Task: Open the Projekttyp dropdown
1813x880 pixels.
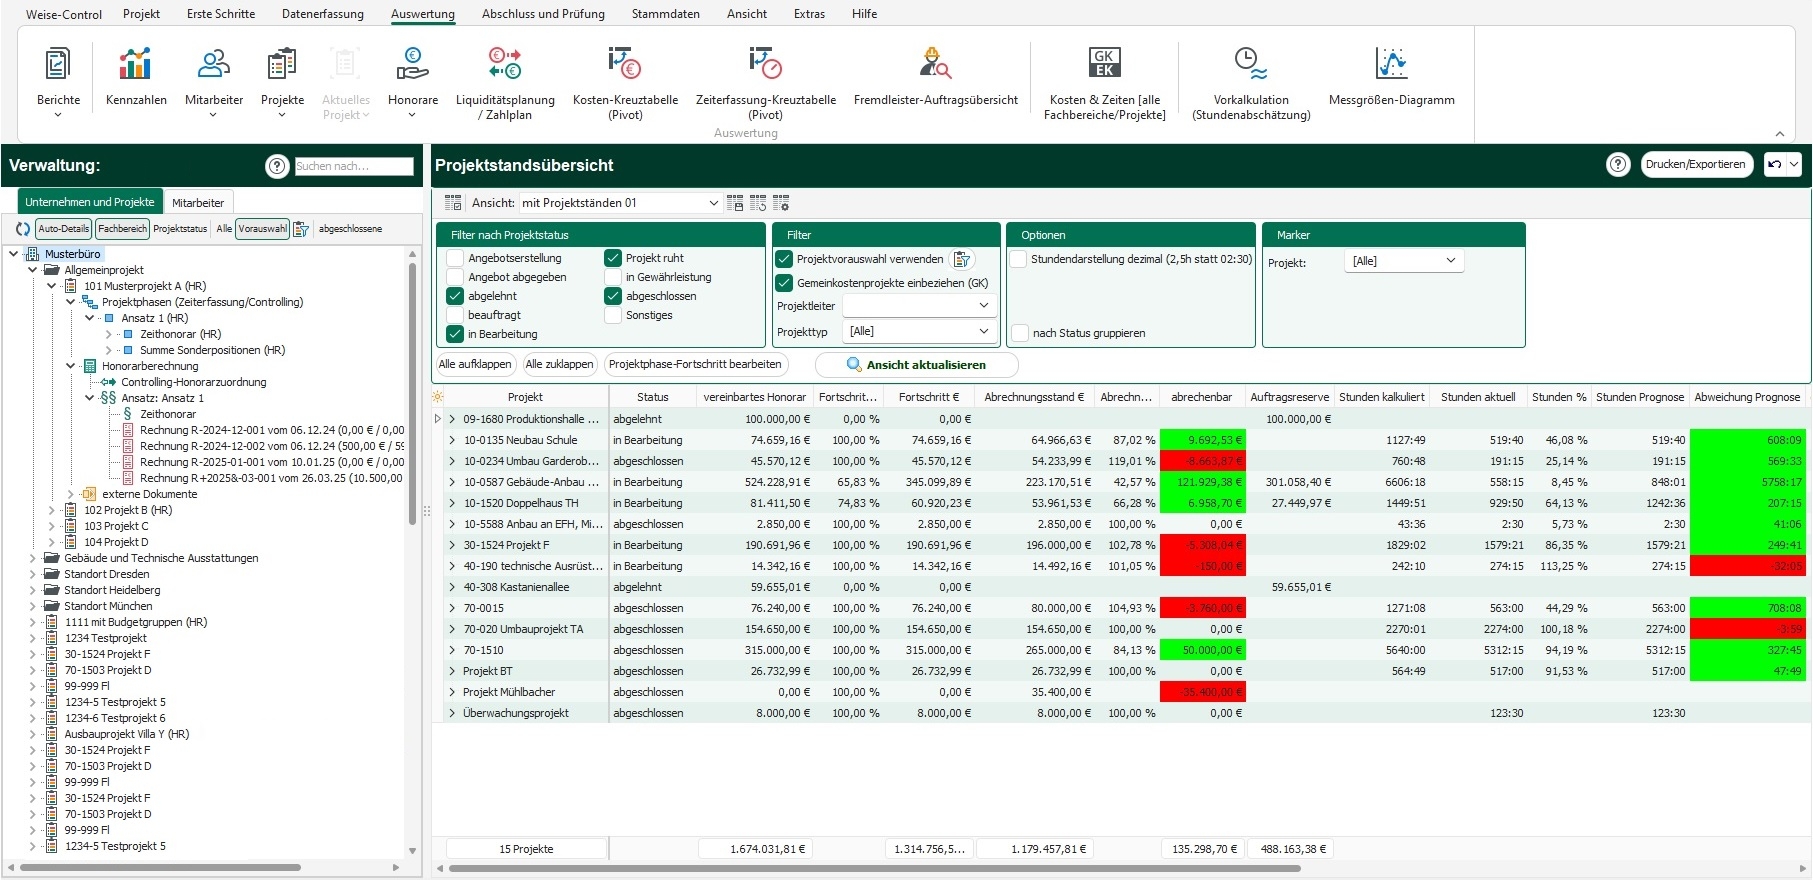Action: click(x=919, y=331)
